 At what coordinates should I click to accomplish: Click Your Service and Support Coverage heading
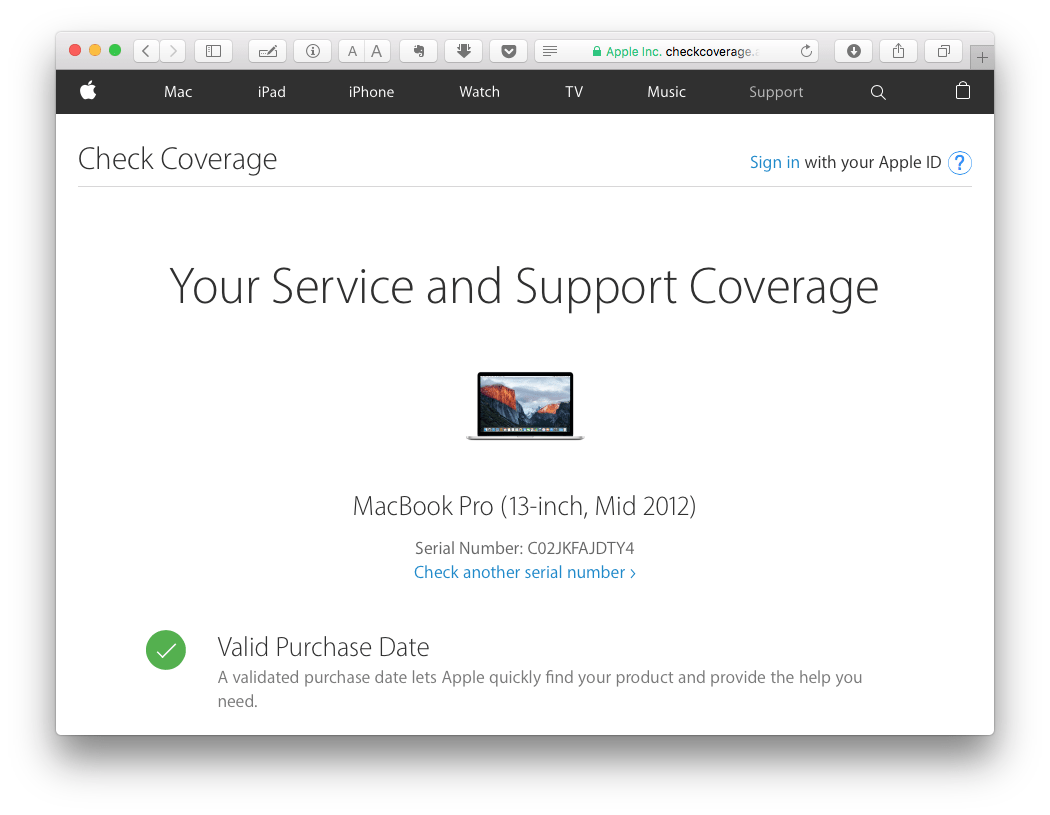click(524, 287)
